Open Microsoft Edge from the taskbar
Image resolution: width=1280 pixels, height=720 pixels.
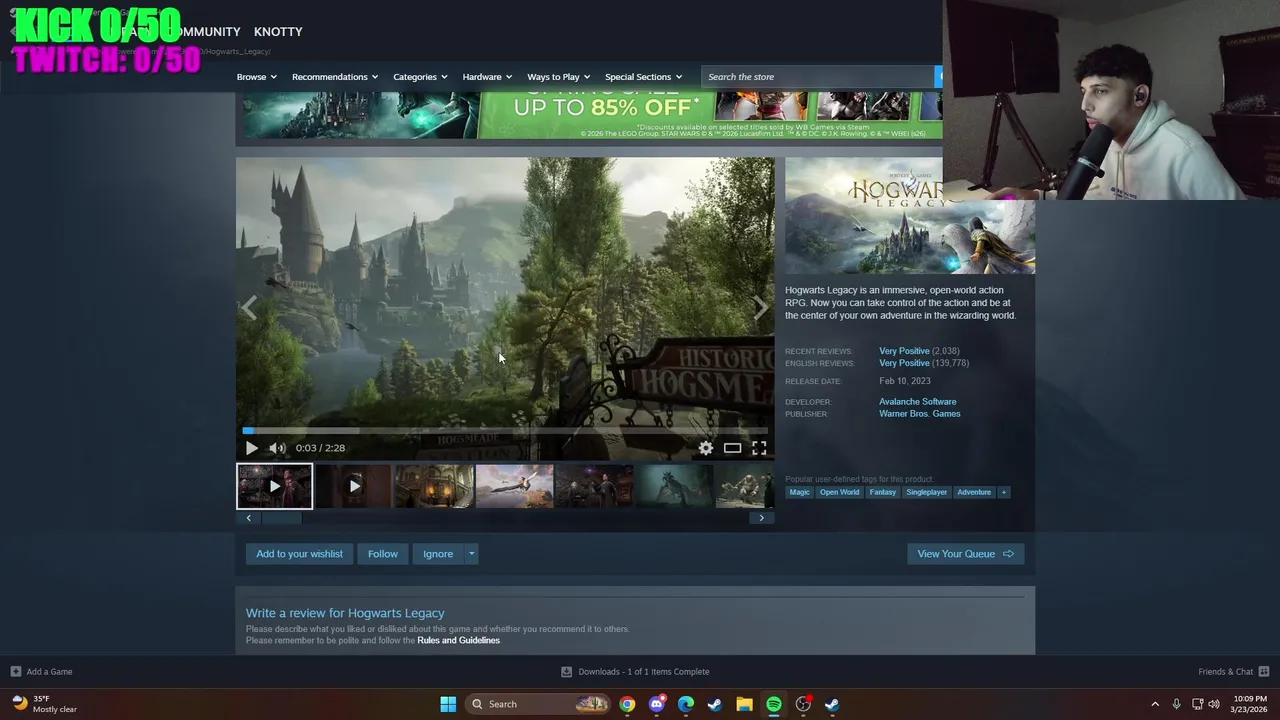coord(686,704)
